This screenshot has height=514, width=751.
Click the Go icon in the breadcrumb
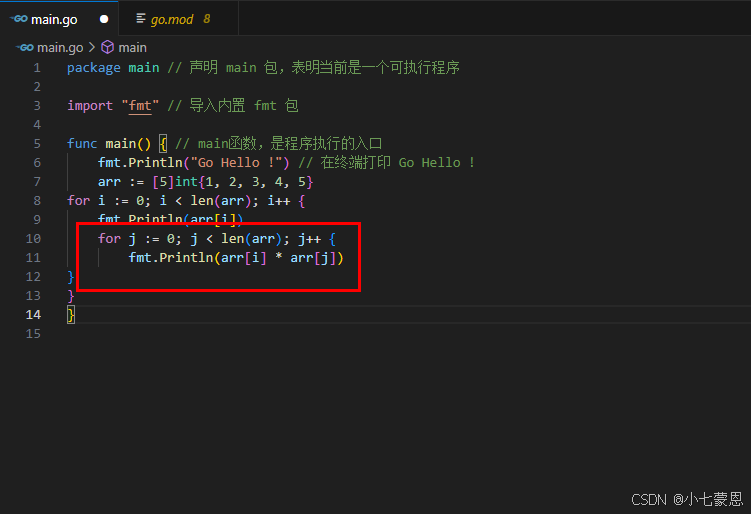[25, 47]
